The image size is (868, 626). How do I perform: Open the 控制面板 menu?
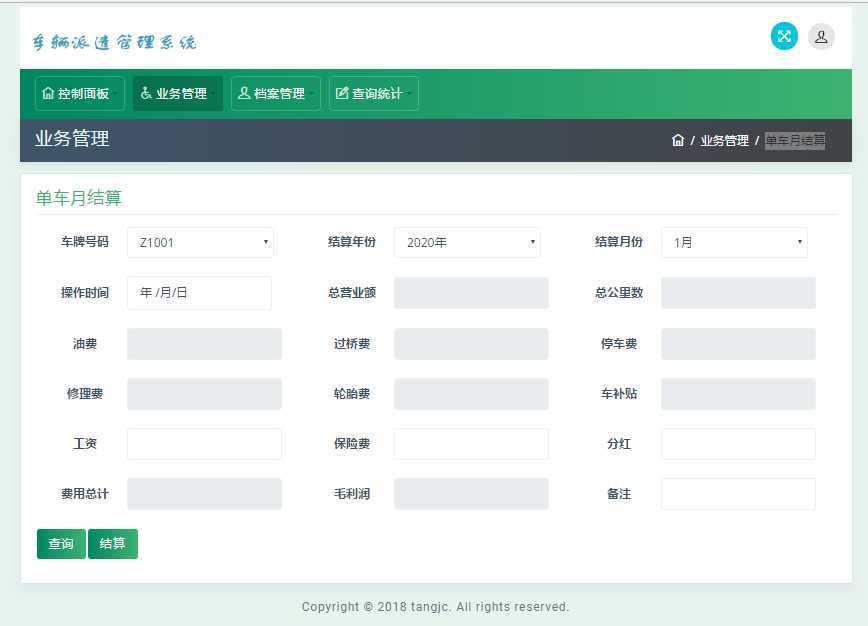pos(80,94)
